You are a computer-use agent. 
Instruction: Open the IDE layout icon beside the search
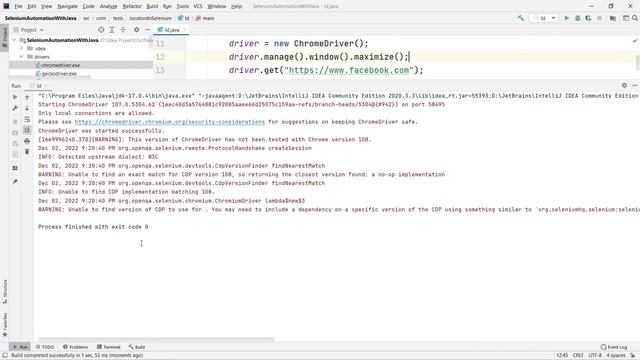[x=625, y=18]
